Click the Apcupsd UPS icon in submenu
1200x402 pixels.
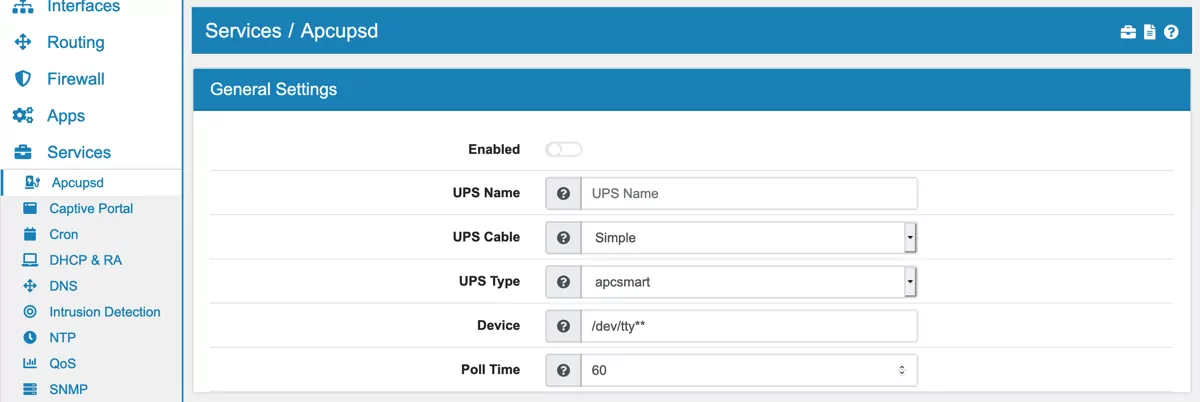[x=32, y=183]
